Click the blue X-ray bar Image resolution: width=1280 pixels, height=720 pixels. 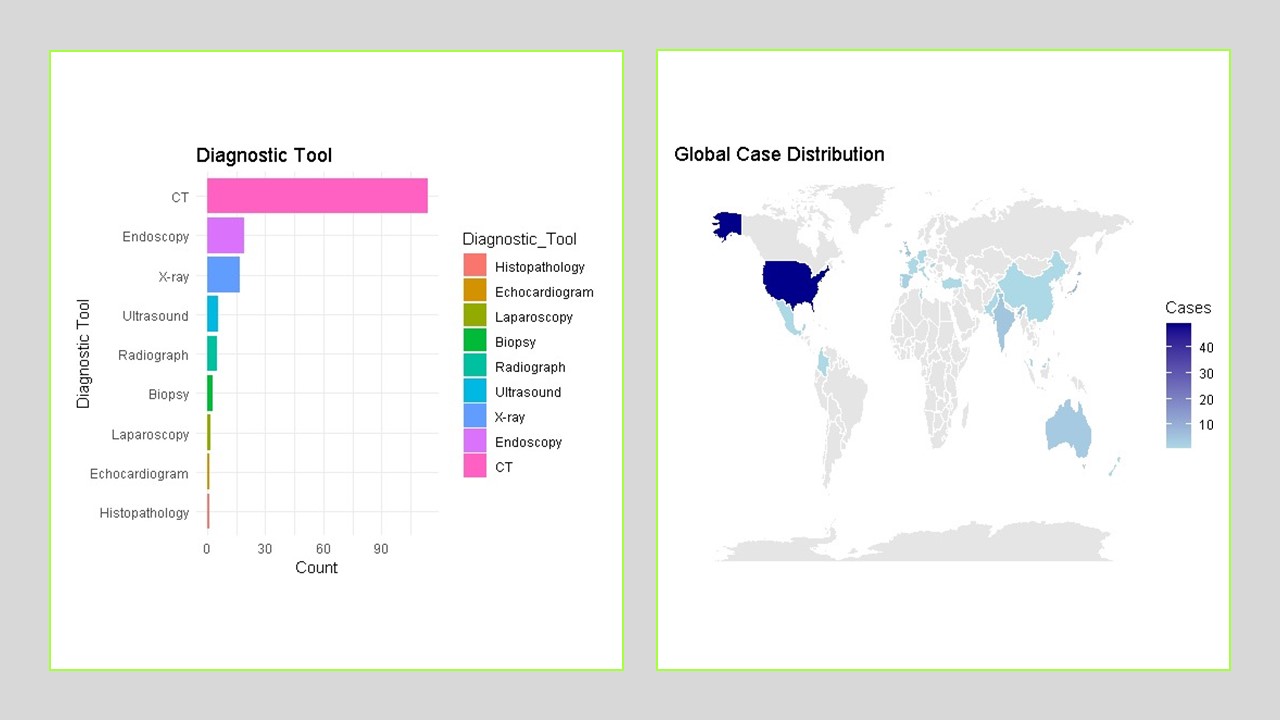pos(223,275)
